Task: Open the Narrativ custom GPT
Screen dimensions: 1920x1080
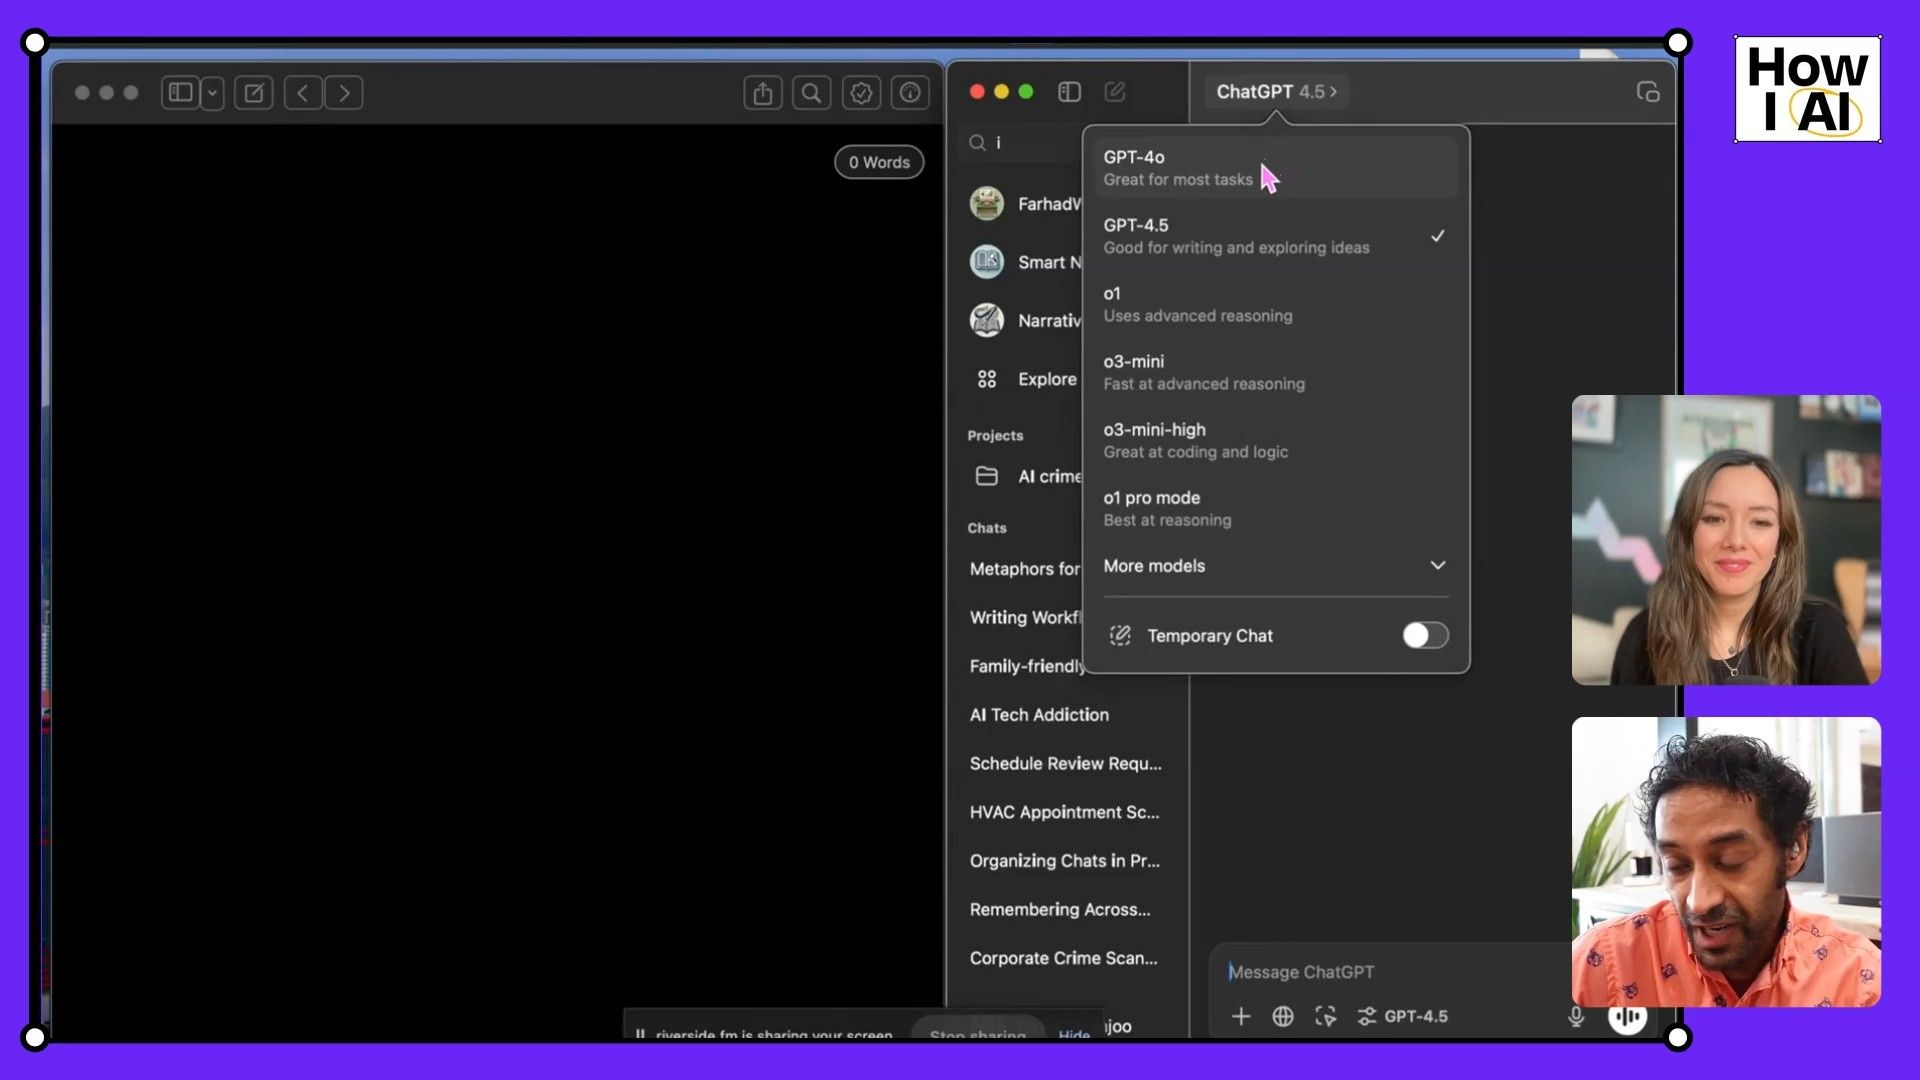Action: pos(1025,321)
